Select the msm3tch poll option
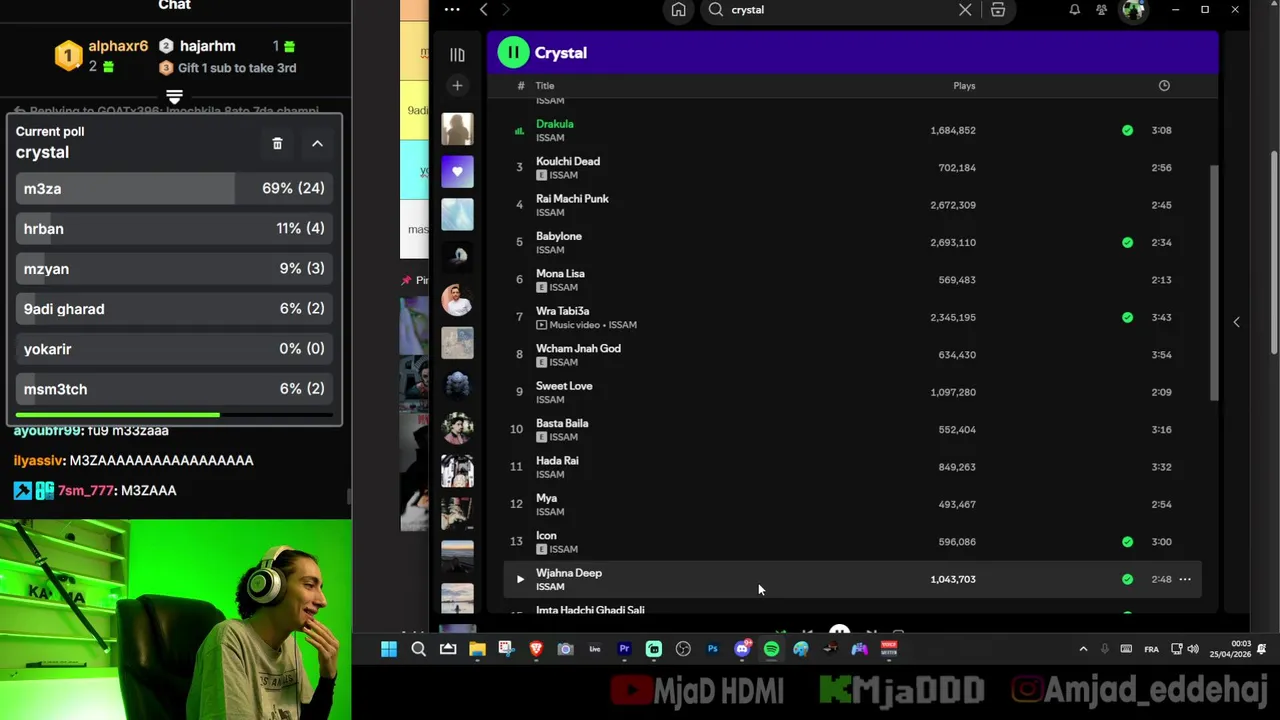The image size is (1280, 720). click(174, 389)
